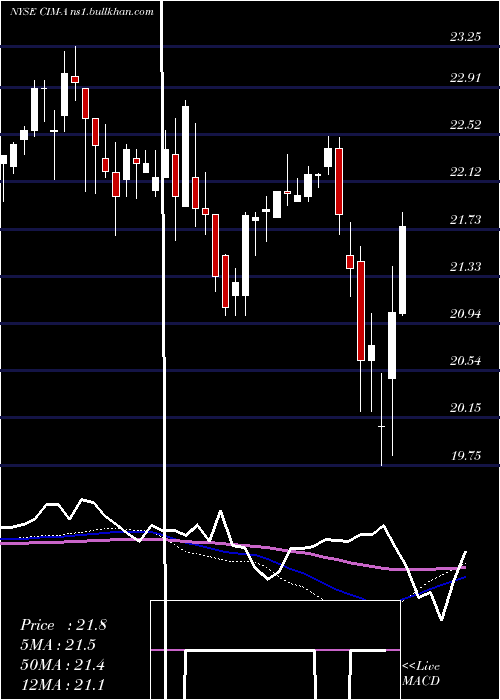Select the large red candle falling to 20.54

pos(361,311)
